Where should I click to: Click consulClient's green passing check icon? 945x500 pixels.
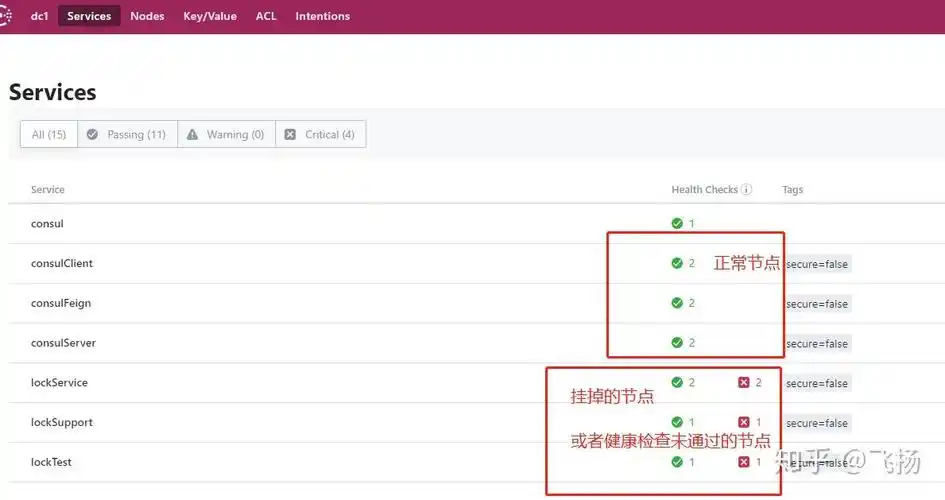click(x=677, y=263)
